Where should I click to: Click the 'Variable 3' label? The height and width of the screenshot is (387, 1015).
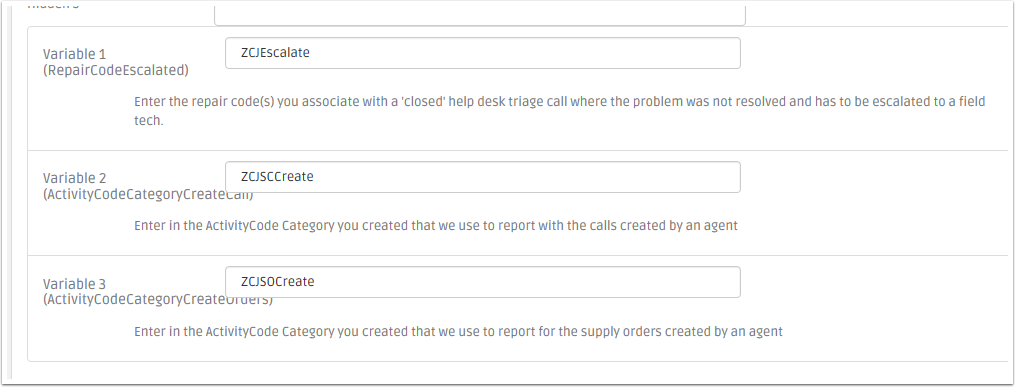tap(74, 284)
